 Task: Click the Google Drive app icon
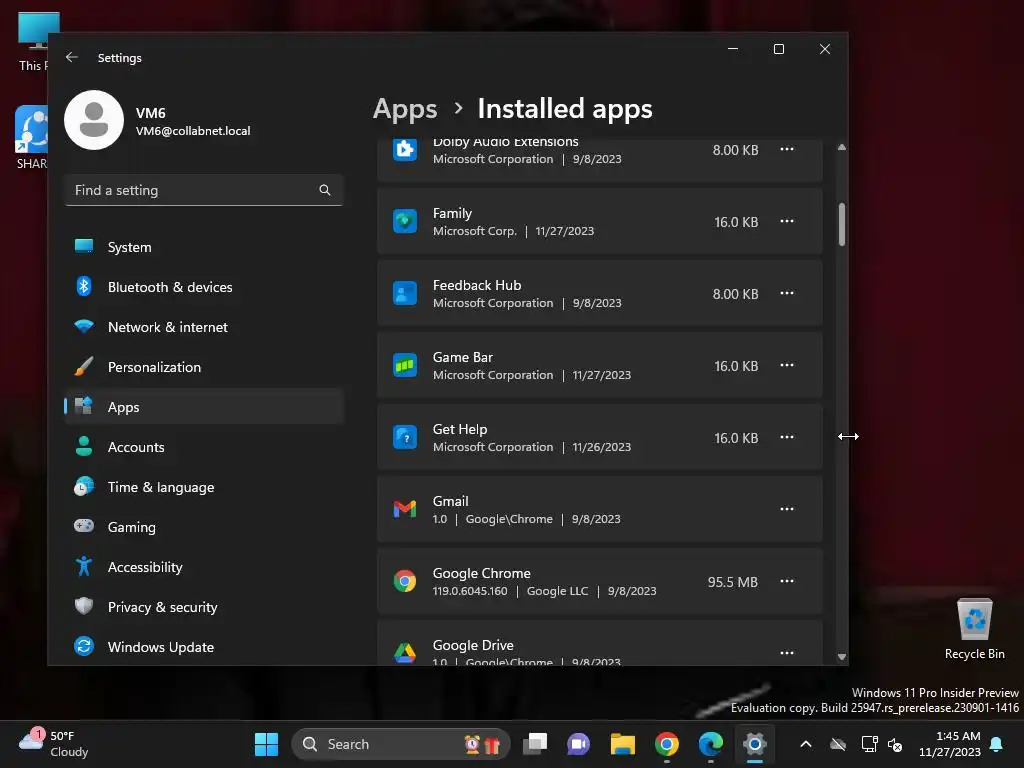405,652
